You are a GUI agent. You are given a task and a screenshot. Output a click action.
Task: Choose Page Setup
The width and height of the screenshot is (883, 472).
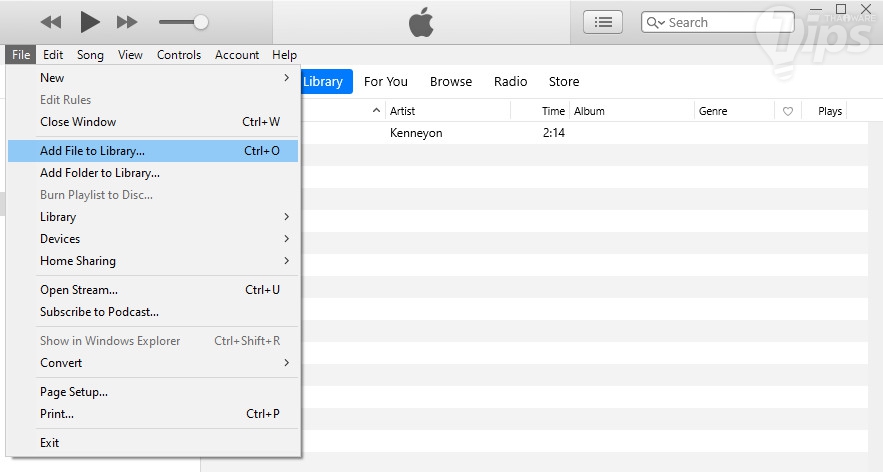click(153, 392)
